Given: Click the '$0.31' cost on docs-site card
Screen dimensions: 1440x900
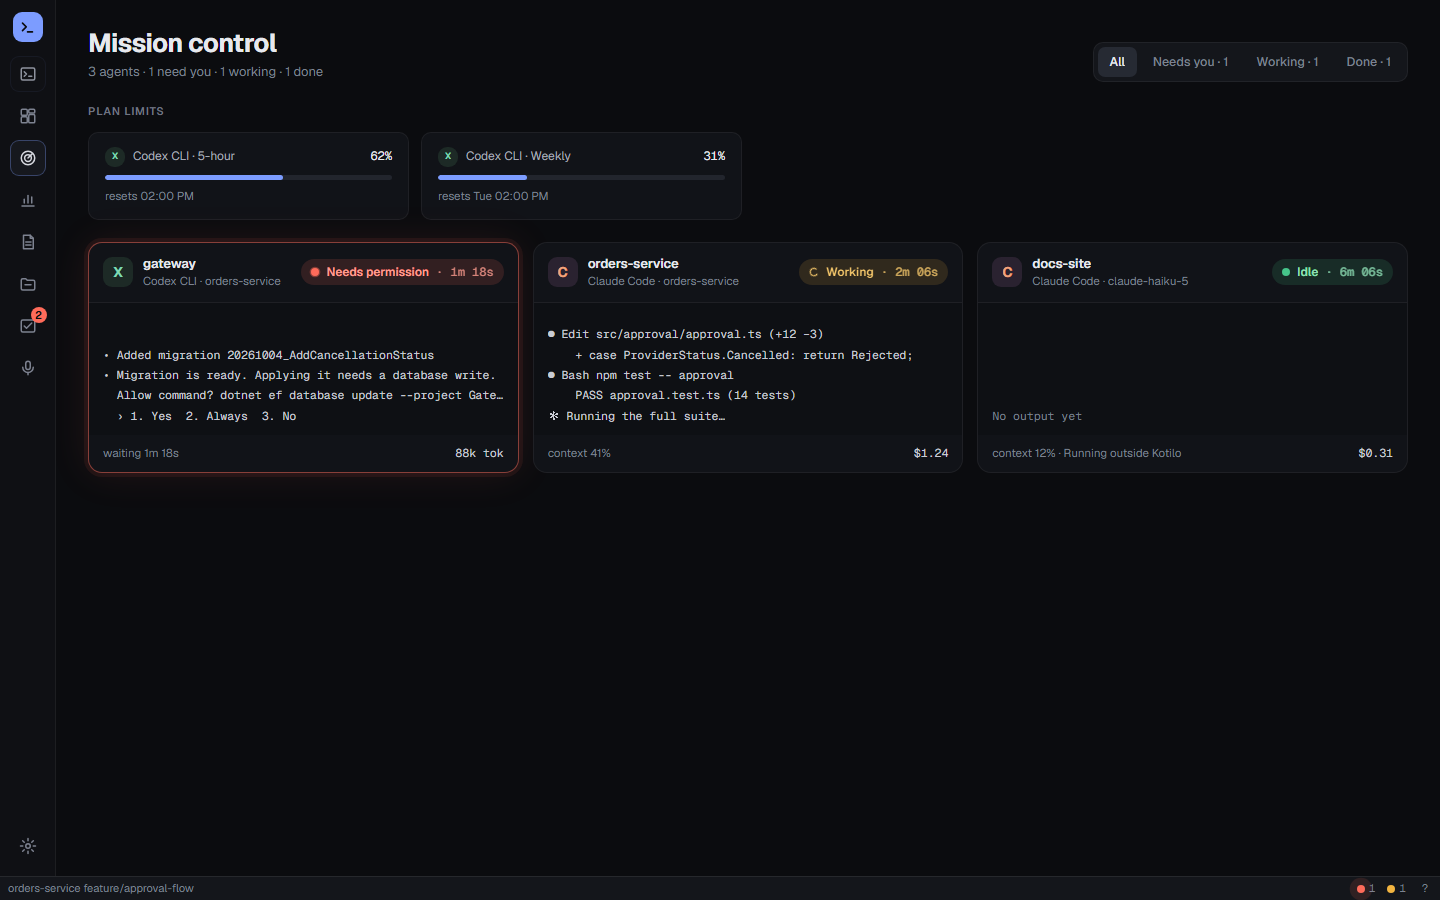Looking at the screenshot, I should (x=1375, y=453).
